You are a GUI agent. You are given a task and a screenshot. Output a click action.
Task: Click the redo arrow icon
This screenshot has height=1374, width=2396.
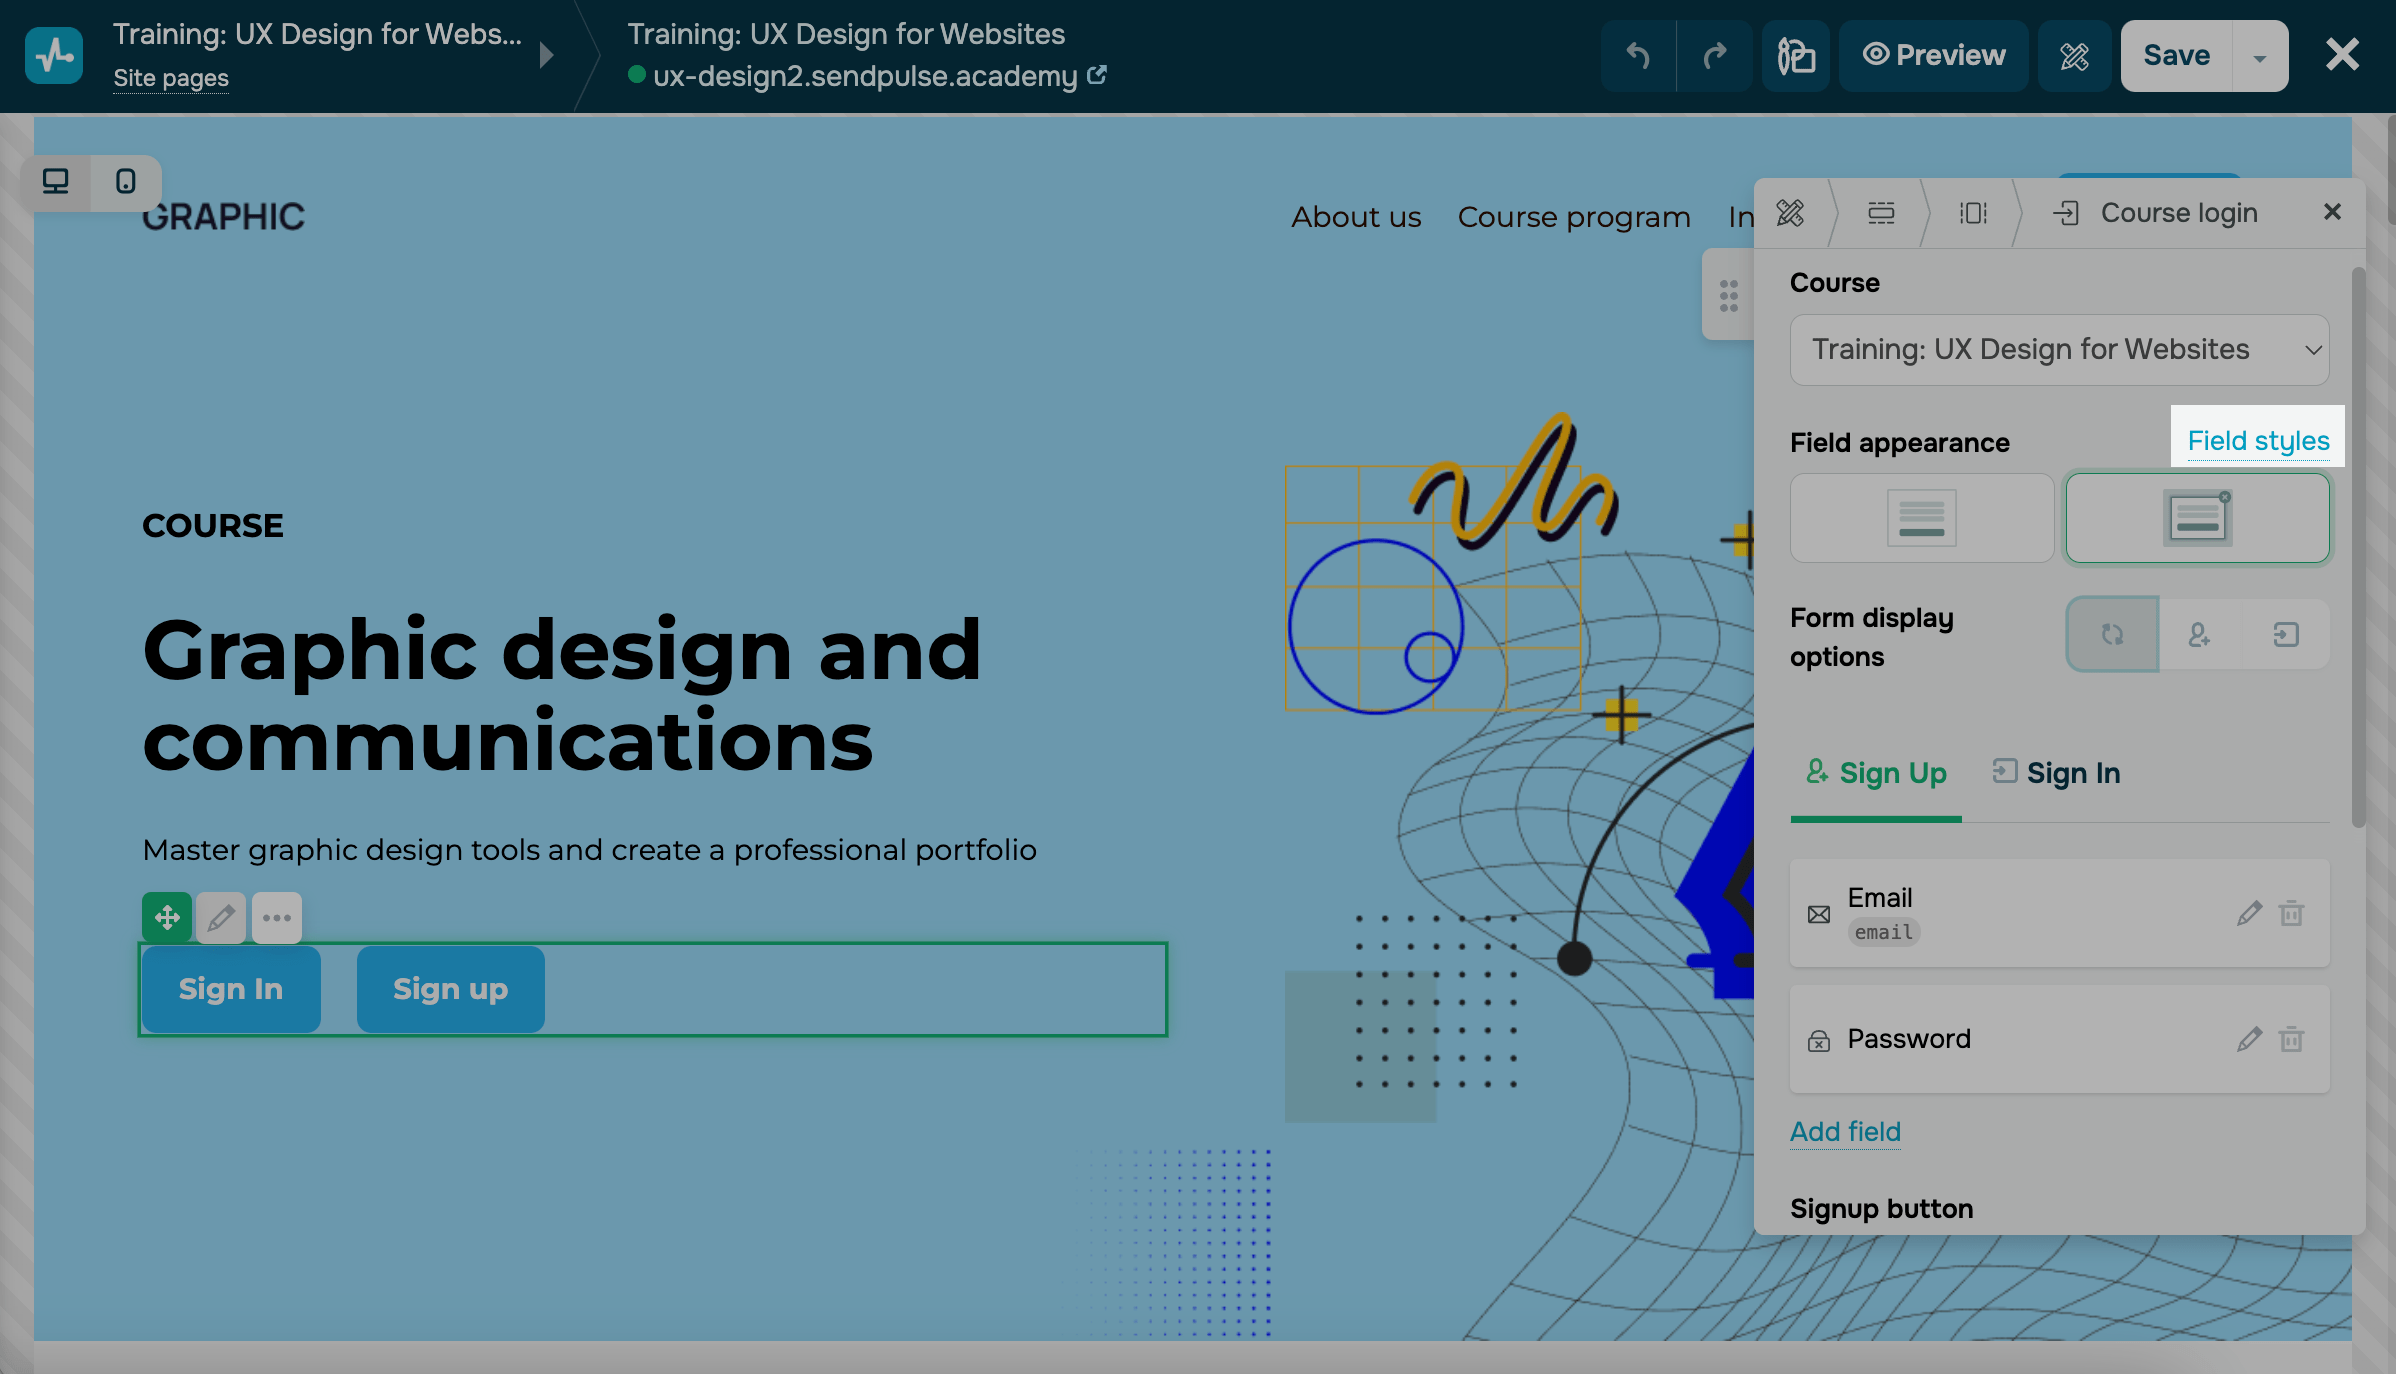(1714, 56)
